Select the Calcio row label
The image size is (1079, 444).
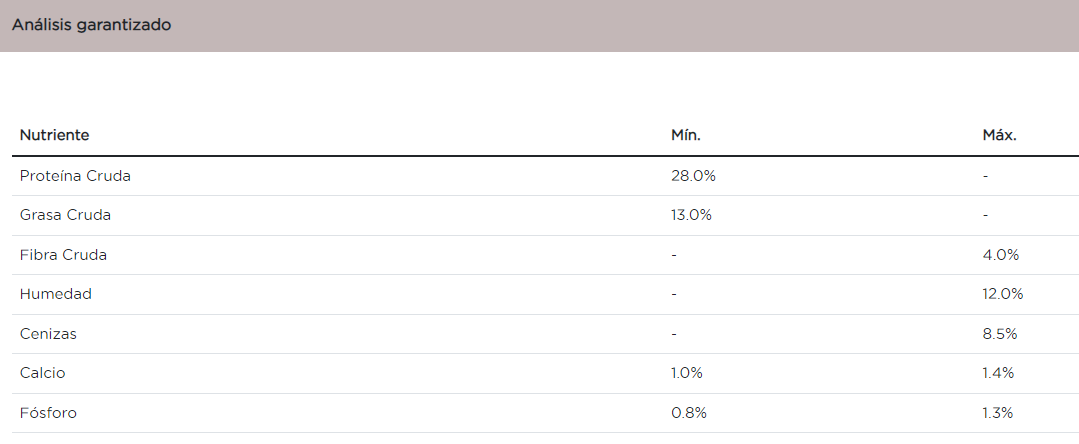point(42,373)
